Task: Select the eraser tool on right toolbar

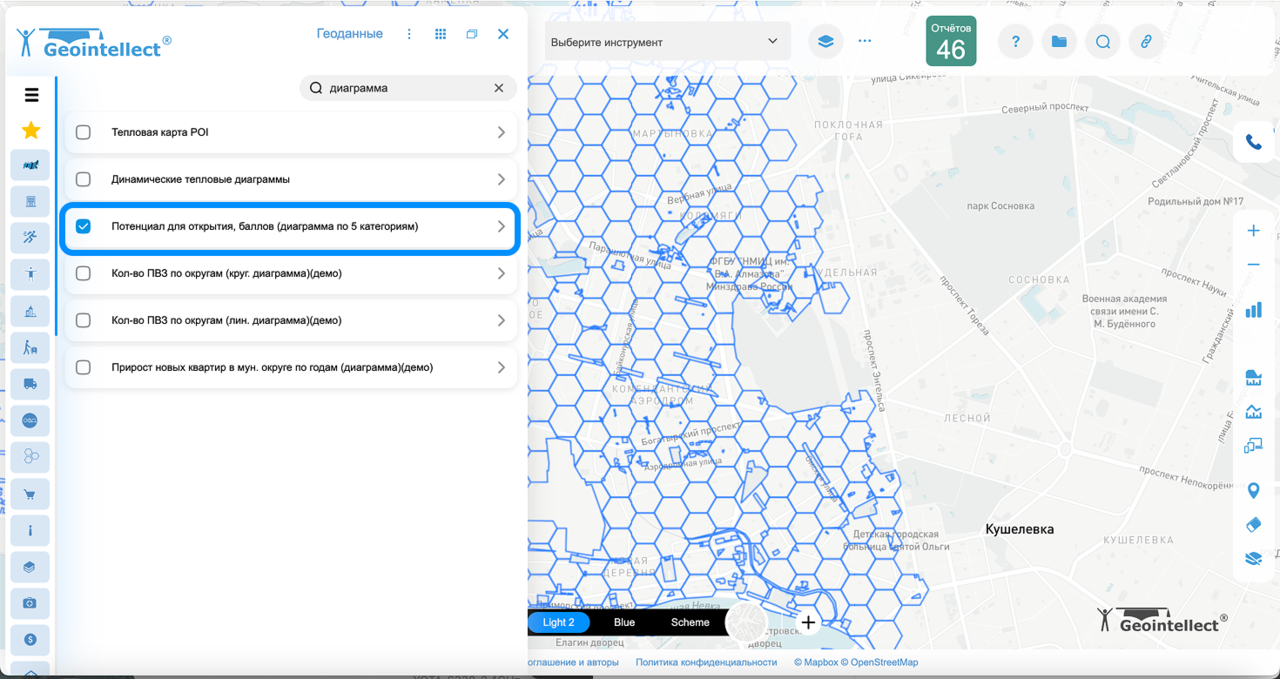Action: pos(1253,525)
